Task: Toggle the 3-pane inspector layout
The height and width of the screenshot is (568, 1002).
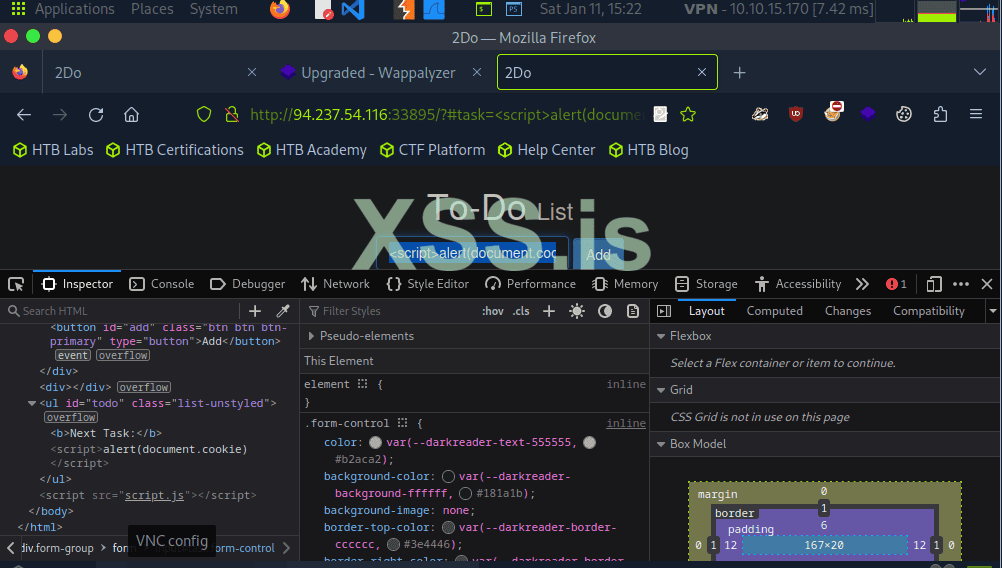Action: pos(664,311)
